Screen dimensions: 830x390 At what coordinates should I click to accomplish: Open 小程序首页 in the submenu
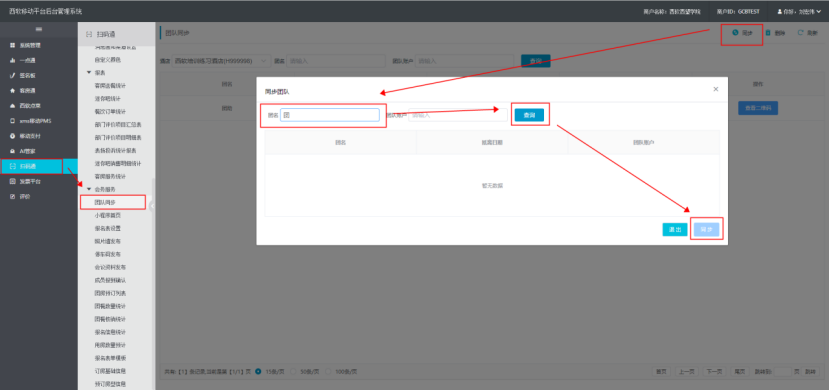[x=108, y=215]
